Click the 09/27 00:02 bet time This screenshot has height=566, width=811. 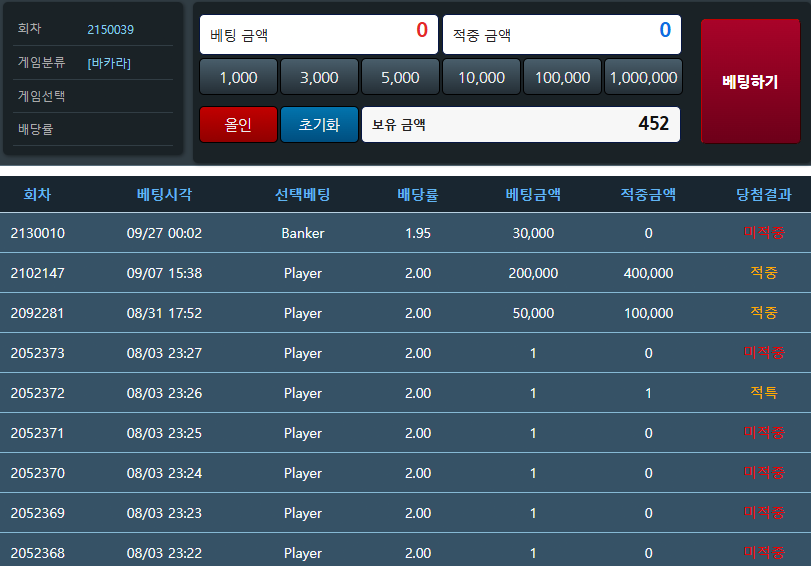click(164, 233)
